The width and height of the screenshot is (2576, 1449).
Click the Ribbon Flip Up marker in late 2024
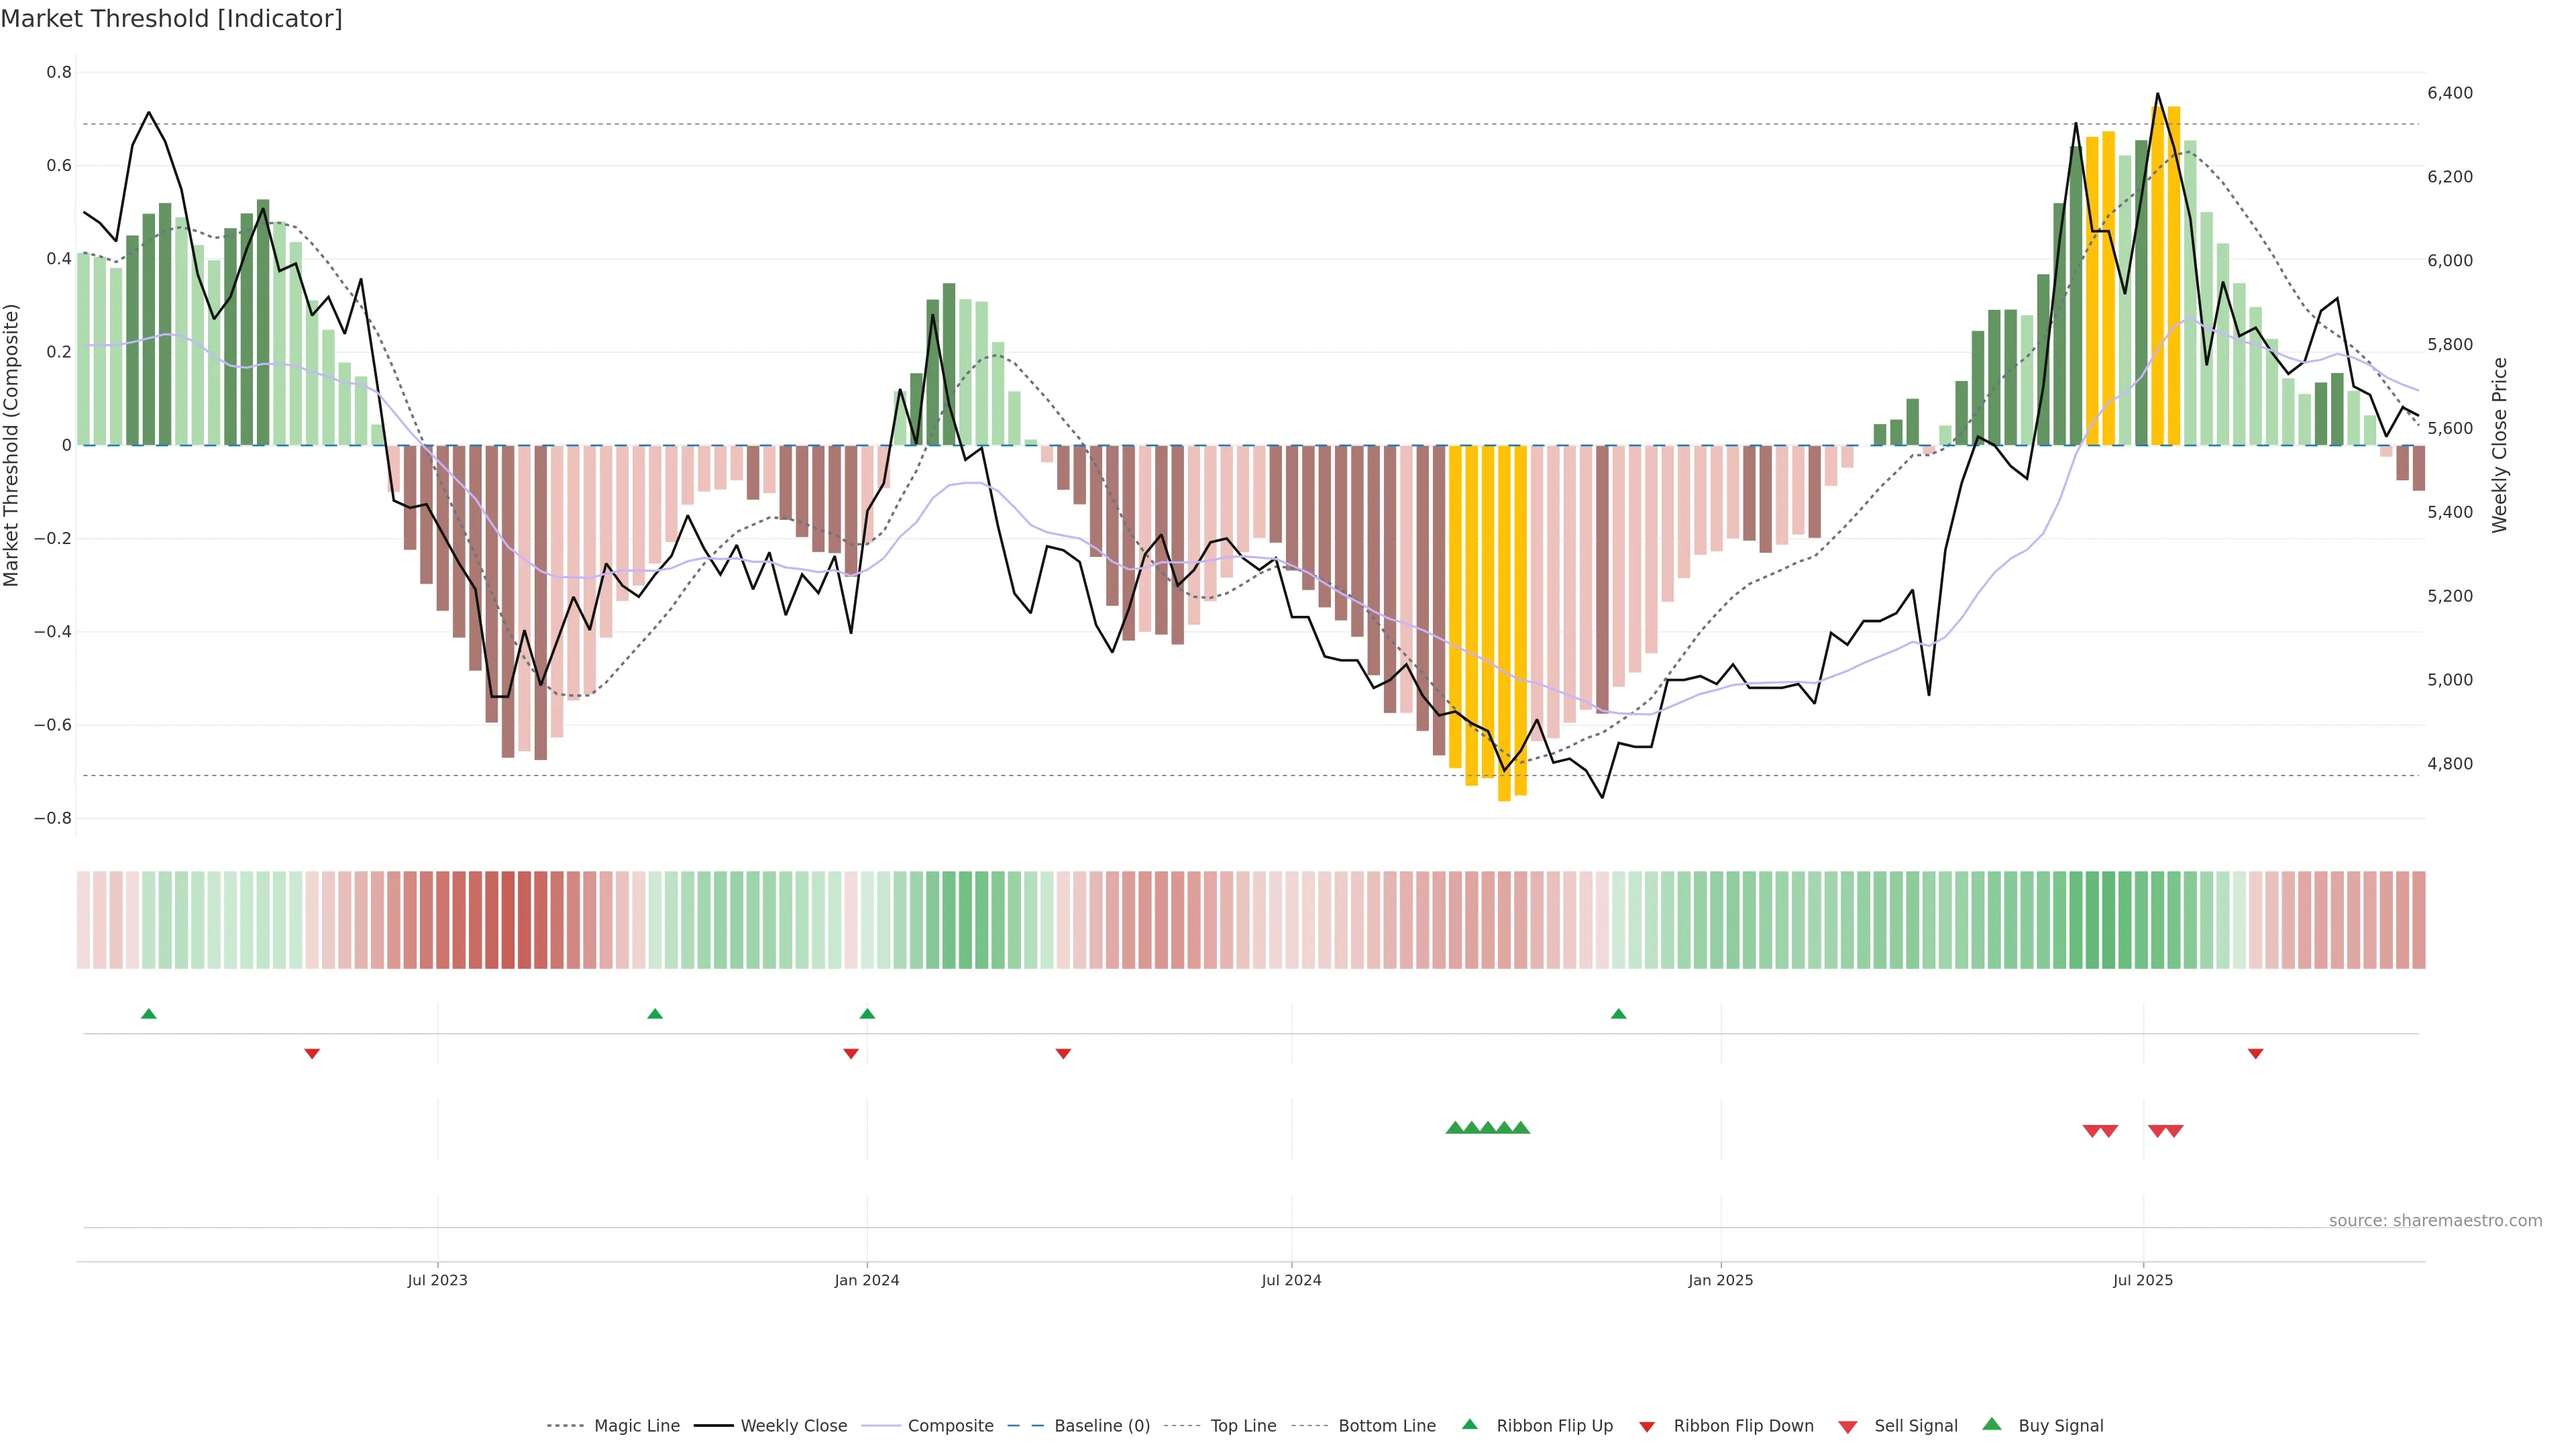tap(1618, 1014)
